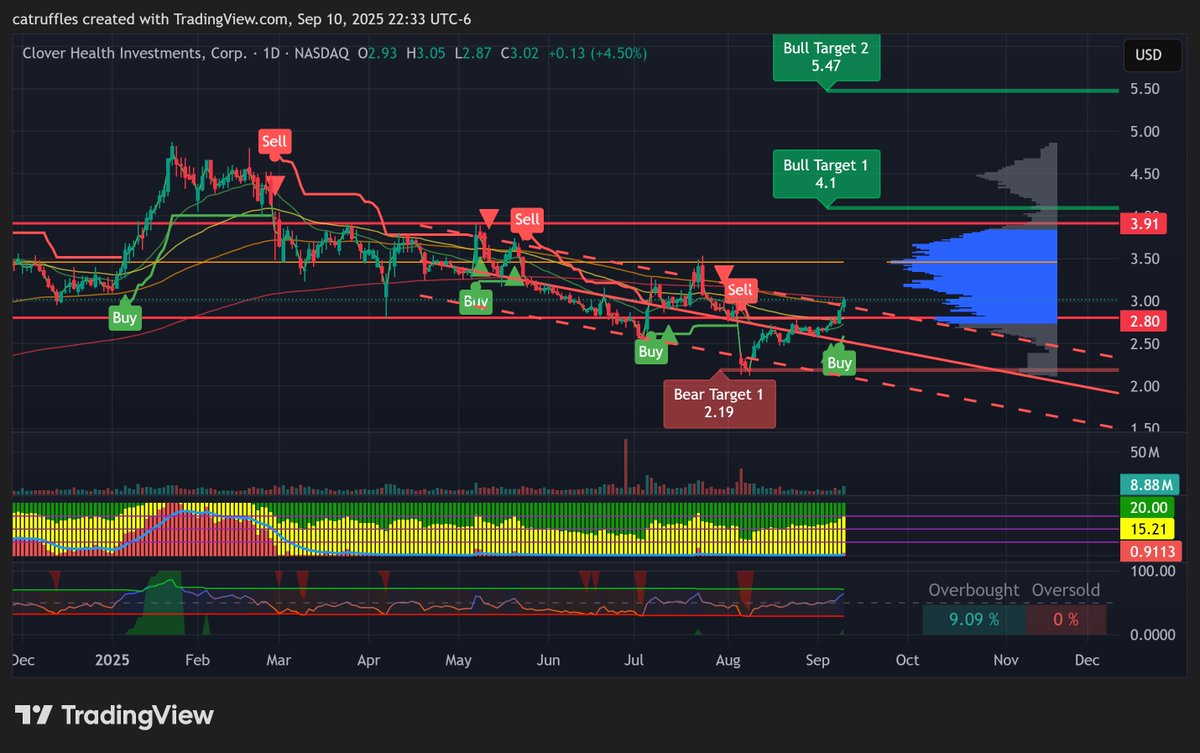Image resolution: width=1200 pixels, height=753 pixels.
Task: Click the TradingView logo
Action: (x=114, y=715)
